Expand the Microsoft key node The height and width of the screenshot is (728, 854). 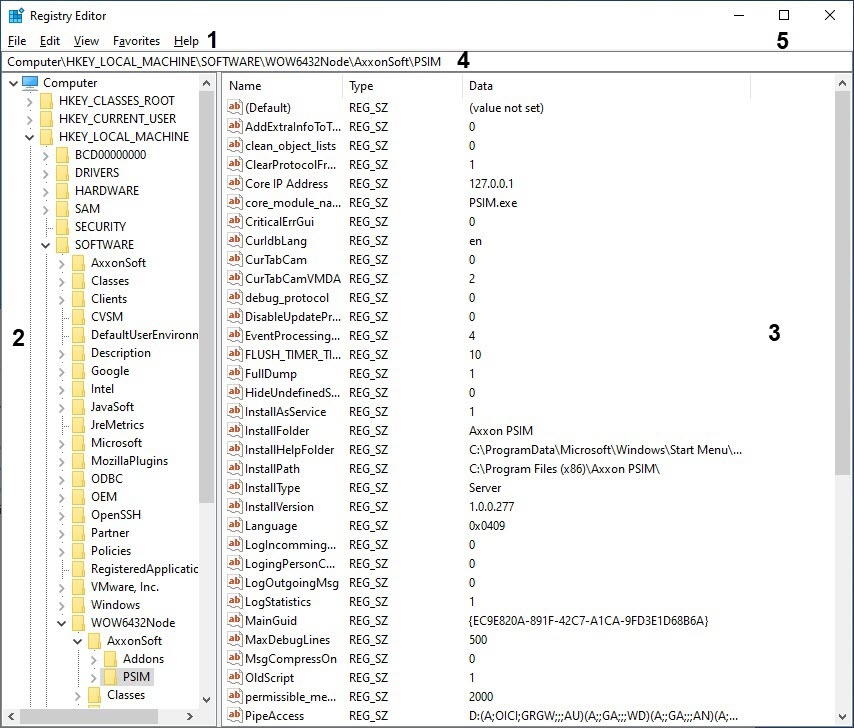pos(62,443)
